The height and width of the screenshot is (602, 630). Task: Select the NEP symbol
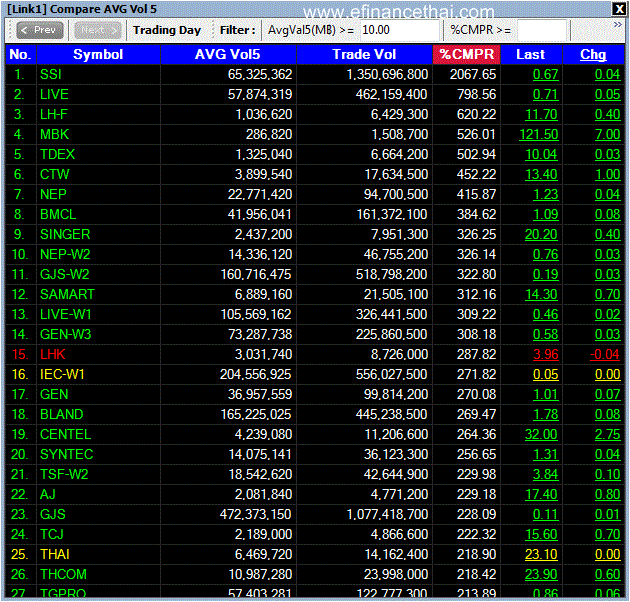(x=53, y=195)
